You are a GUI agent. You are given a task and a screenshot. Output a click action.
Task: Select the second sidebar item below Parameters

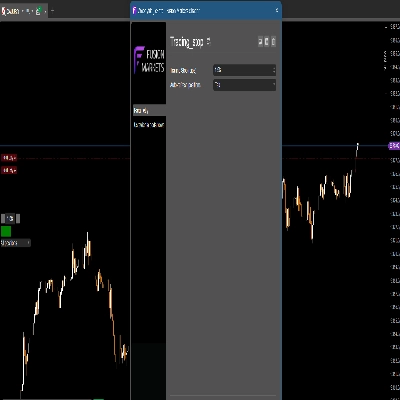[149, 125]
